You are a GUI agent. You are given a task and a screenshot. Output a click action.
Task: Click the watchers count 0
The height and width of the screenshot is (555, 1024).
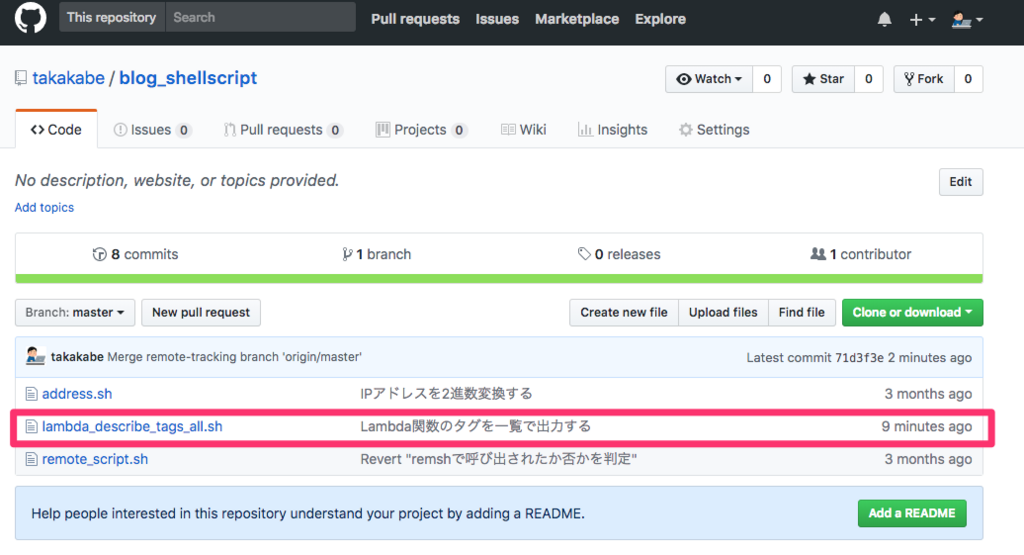pyautogui.click(x=767, y=79)
